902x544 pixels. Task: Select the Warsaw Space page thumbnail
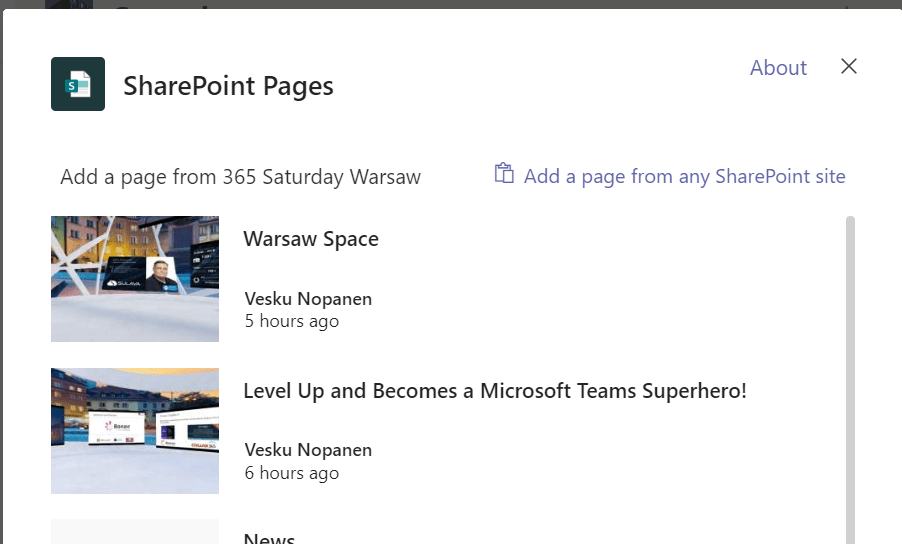tap(135, 279)
